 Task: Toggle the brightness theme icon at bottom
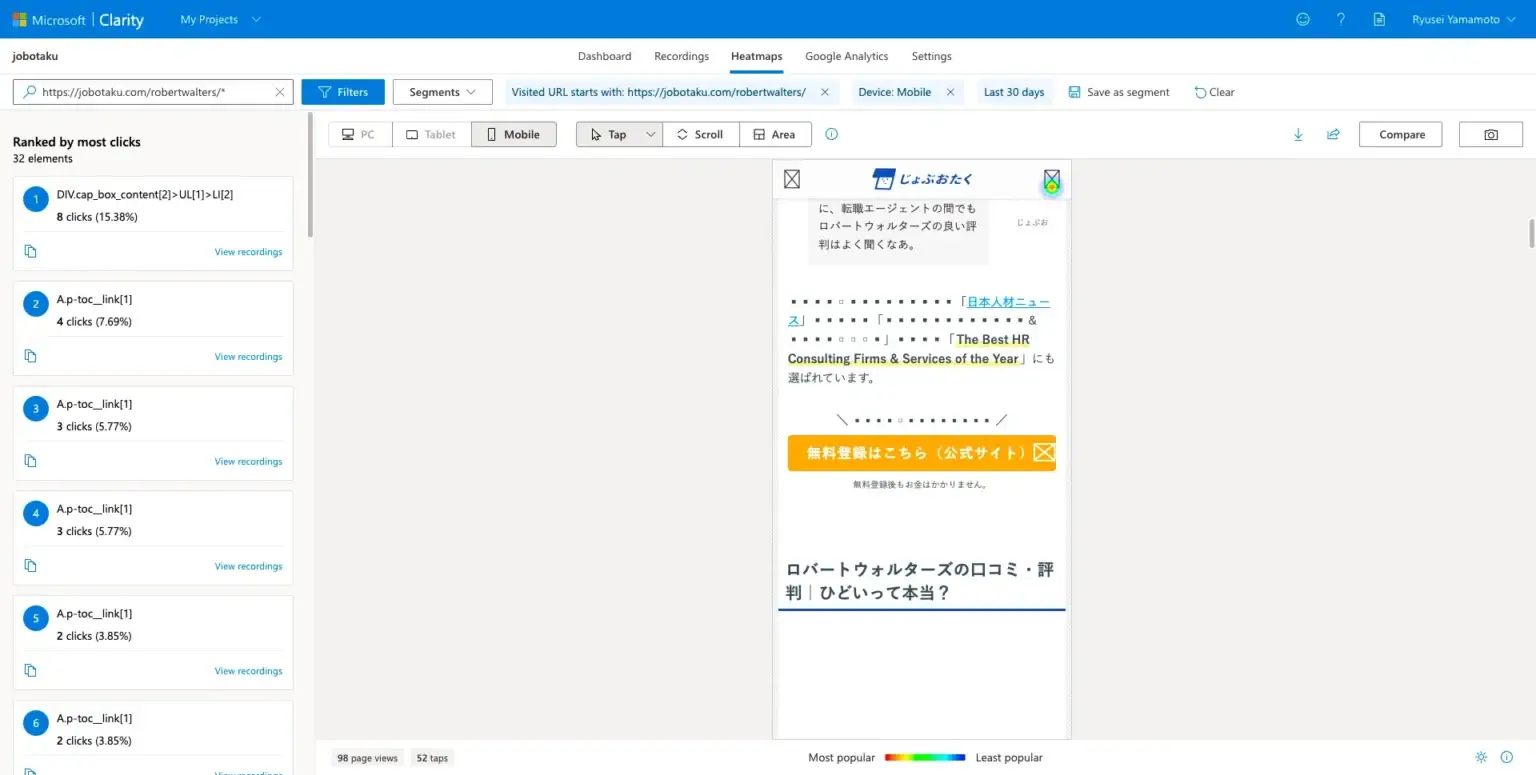(x=1480, y=757)
